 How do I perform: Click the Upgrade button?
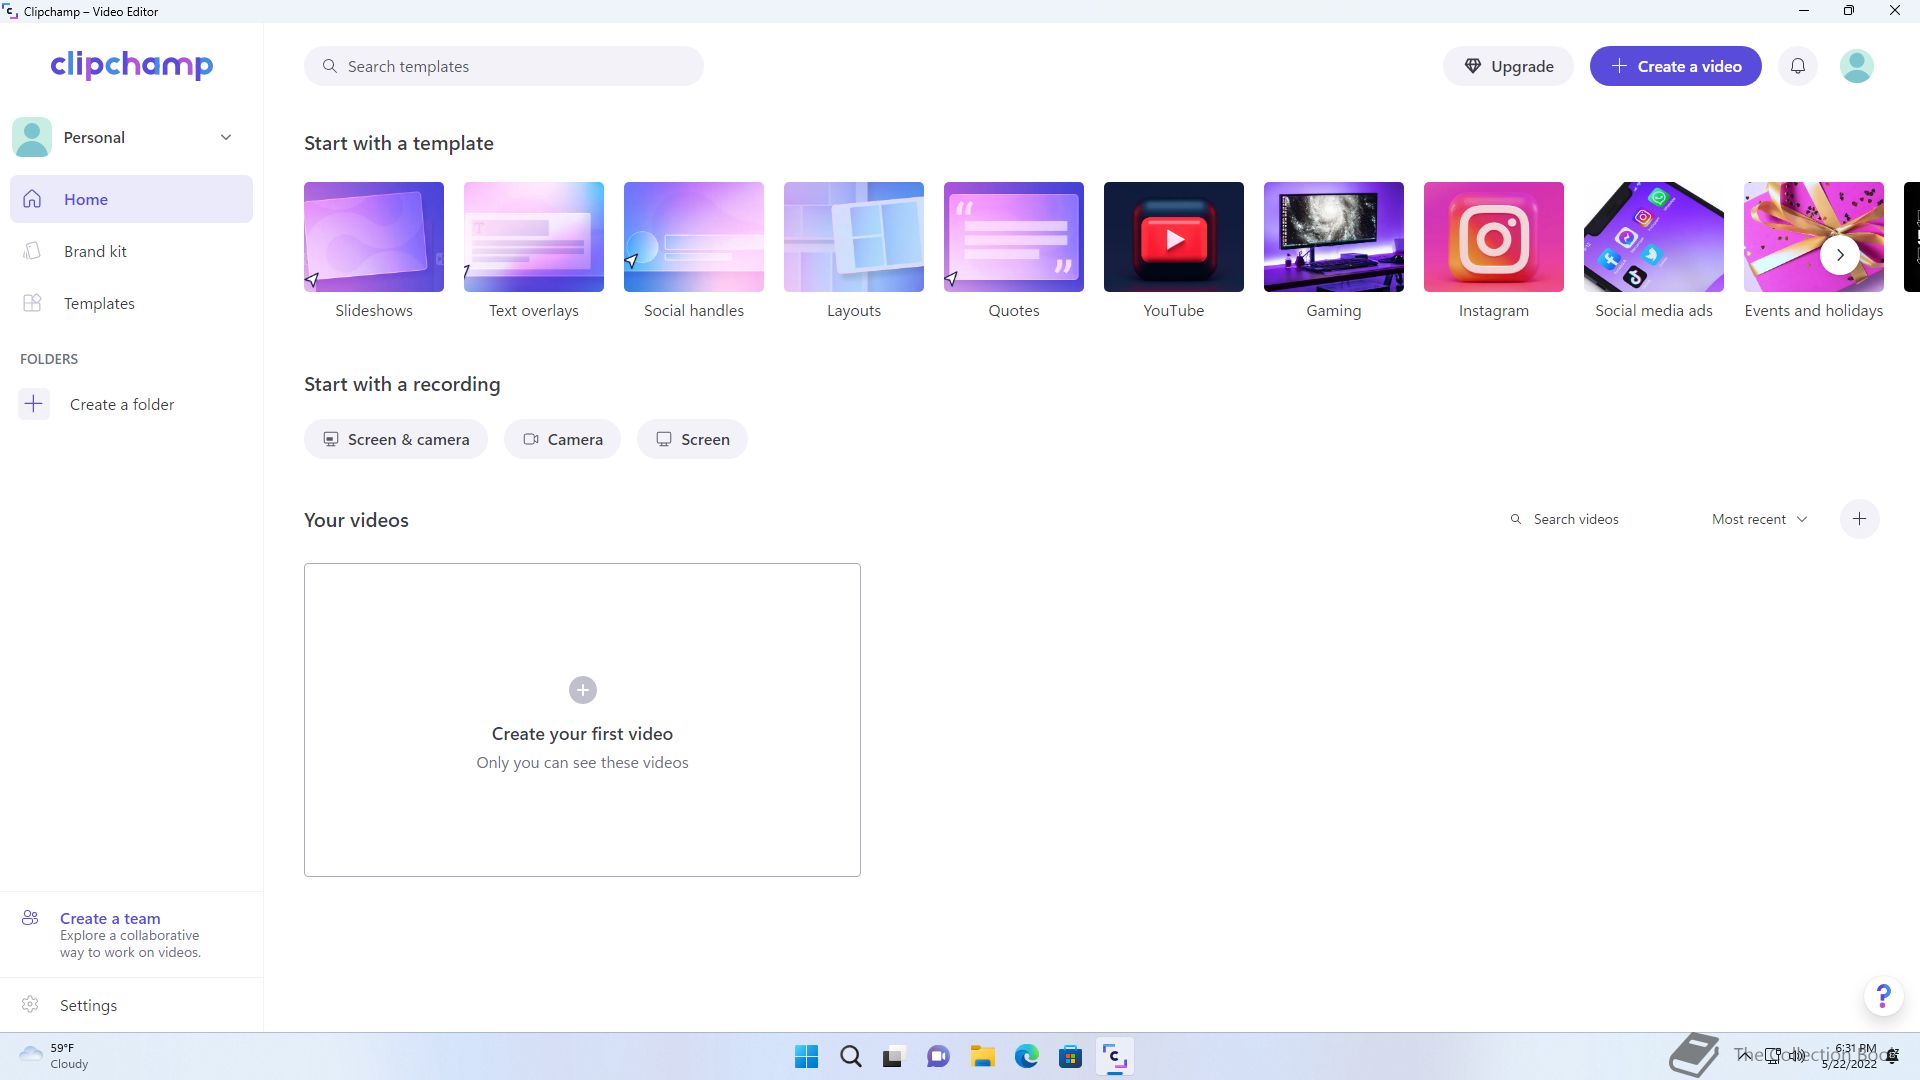[x=1507, y=66]
